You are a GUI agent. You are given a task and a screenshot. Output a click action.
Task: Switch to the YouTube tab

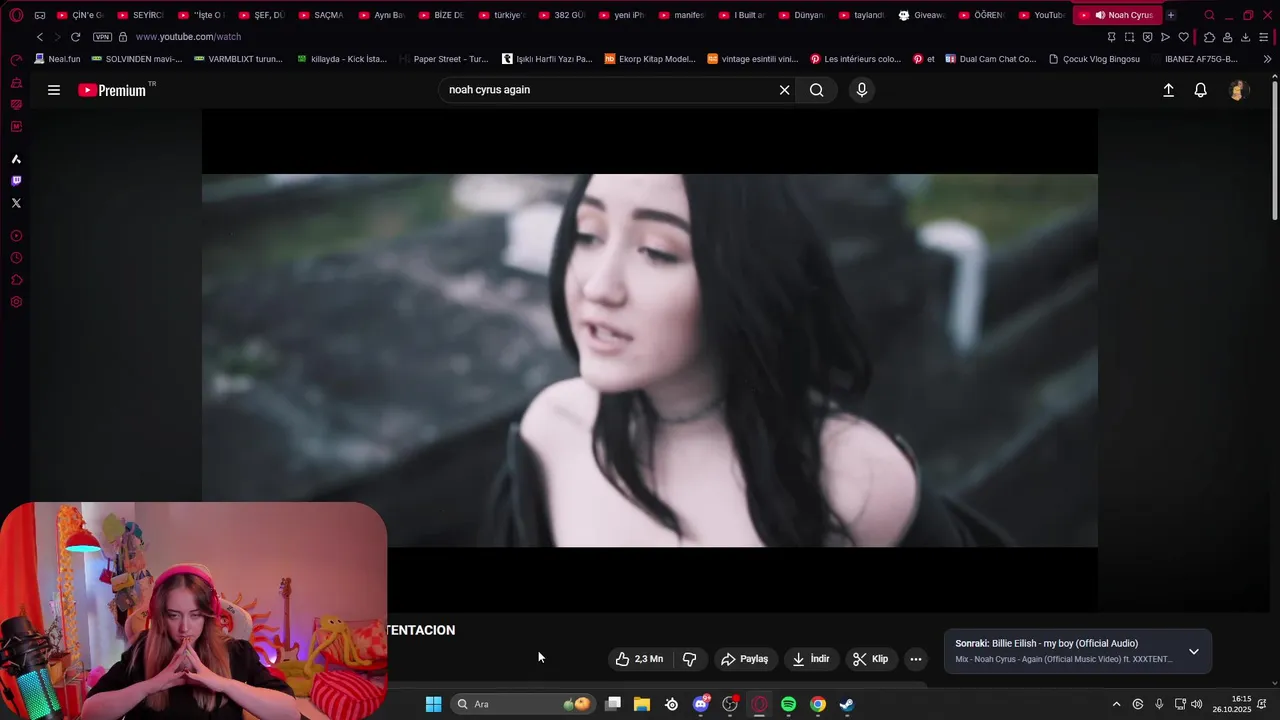pos(1041,15)
